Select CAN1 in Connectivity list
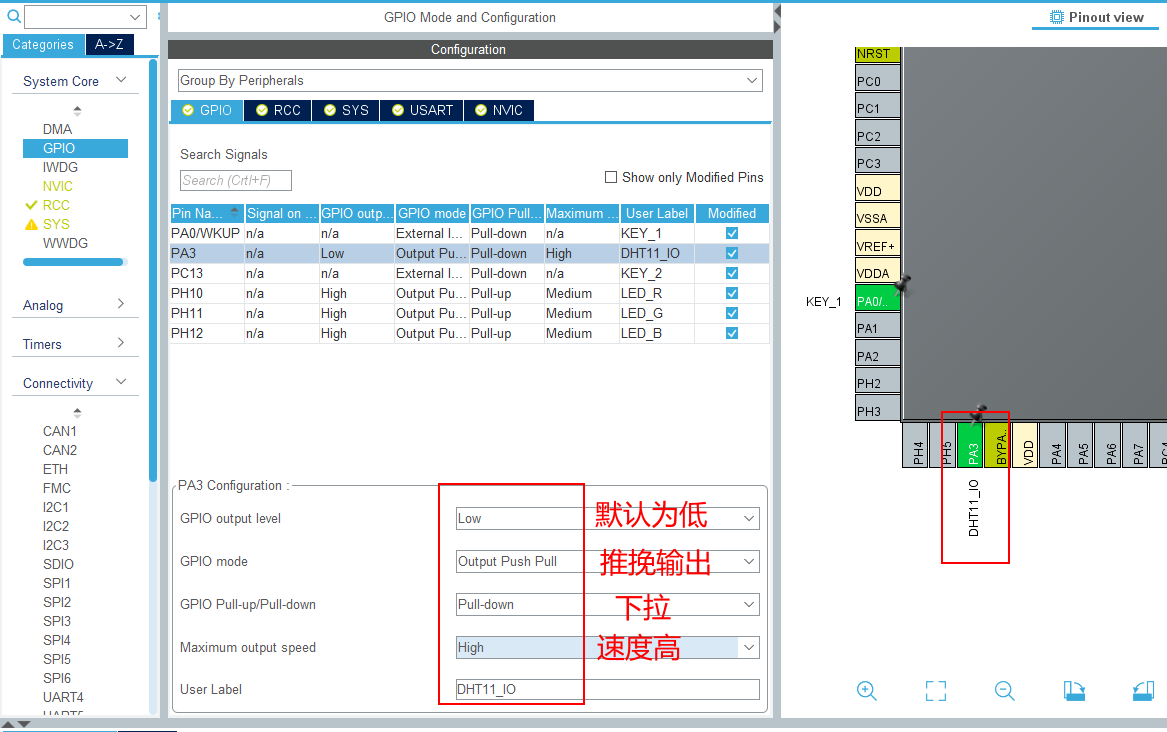Image resolution: width=1167 pixels, height=732 pixels. (x=60, y=431)
